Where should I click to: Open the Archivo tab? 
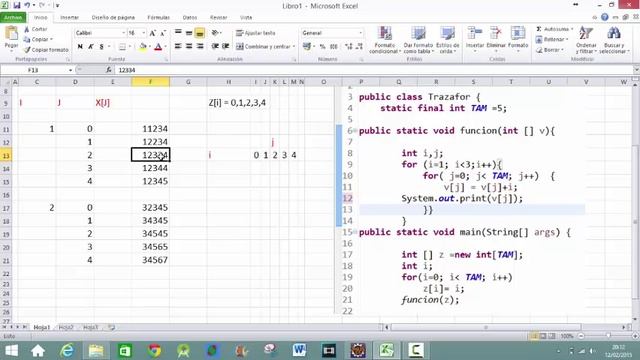click(x=13, y=18)
